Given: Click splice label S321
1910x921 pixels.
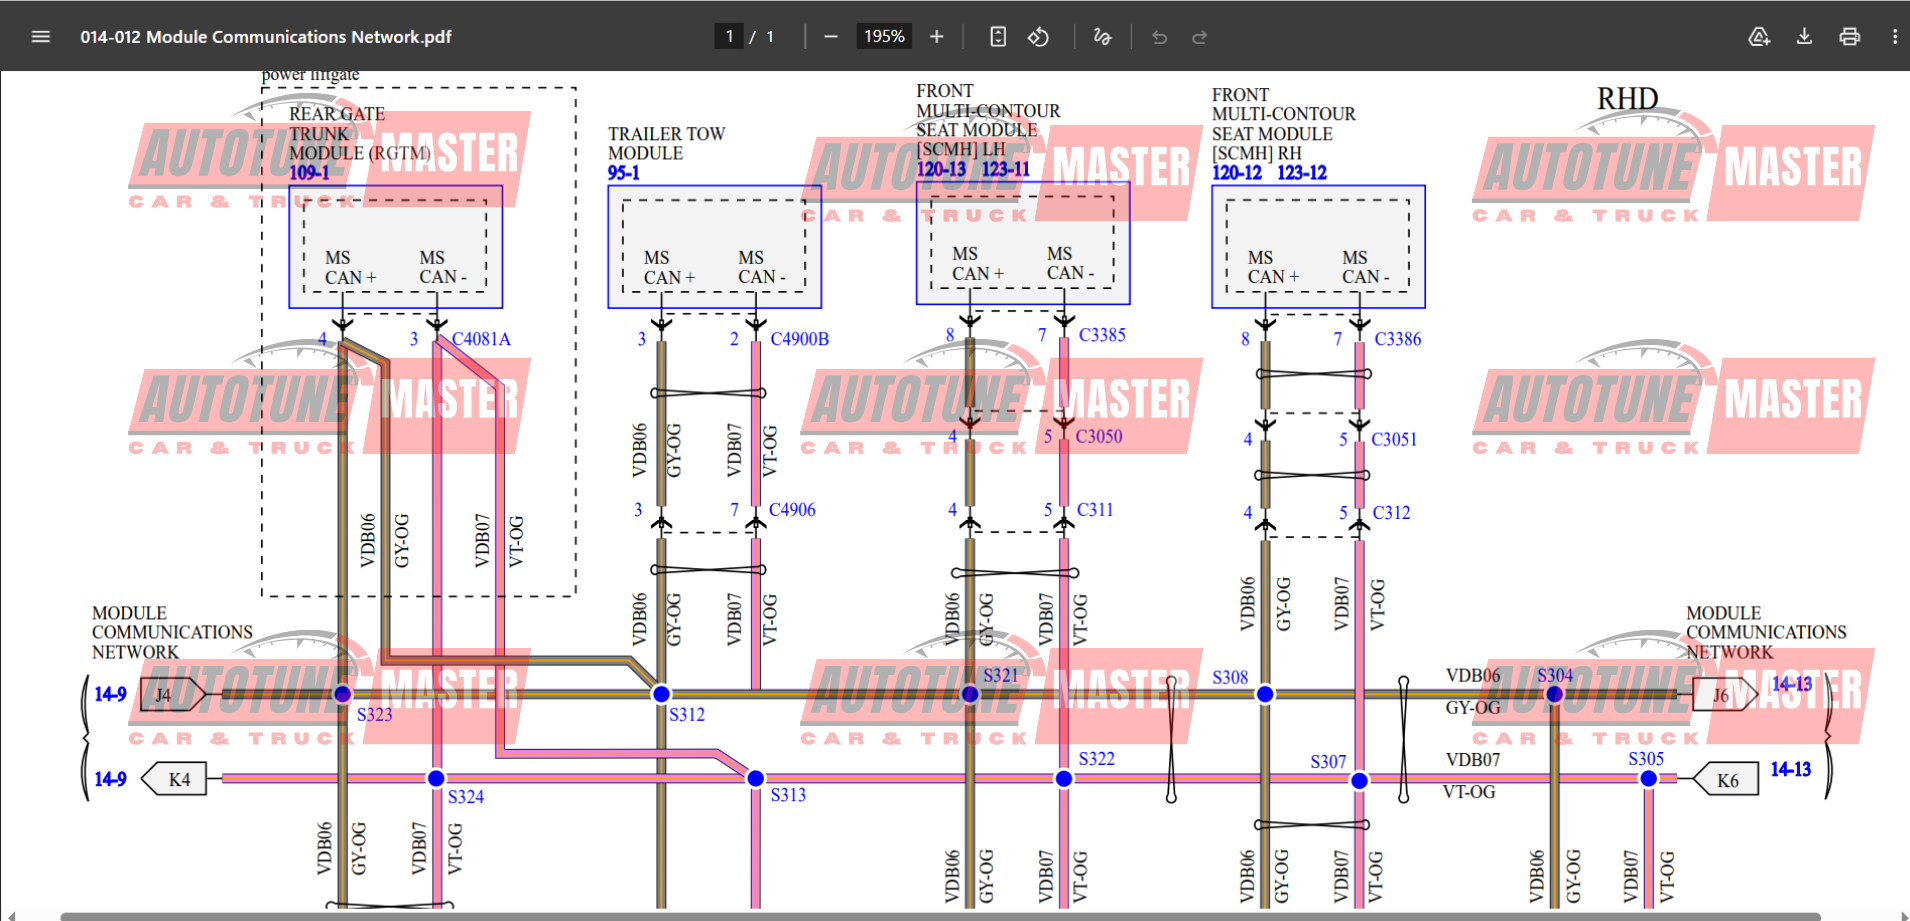Looking at the screenshot, I should coord(1001,676).
